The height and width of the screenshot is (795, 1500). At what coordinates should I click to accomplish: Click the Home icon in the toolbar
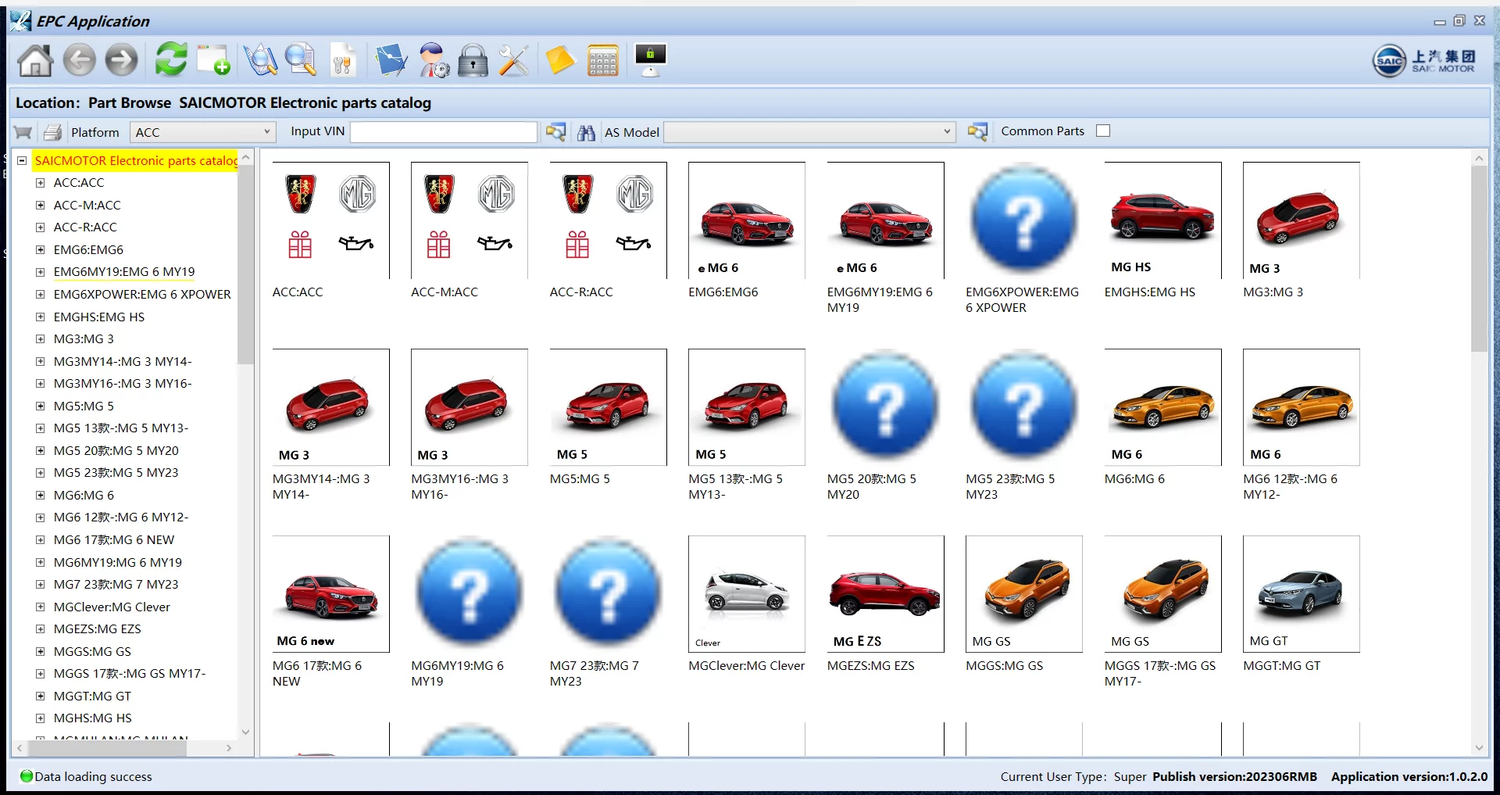(35, 61)
